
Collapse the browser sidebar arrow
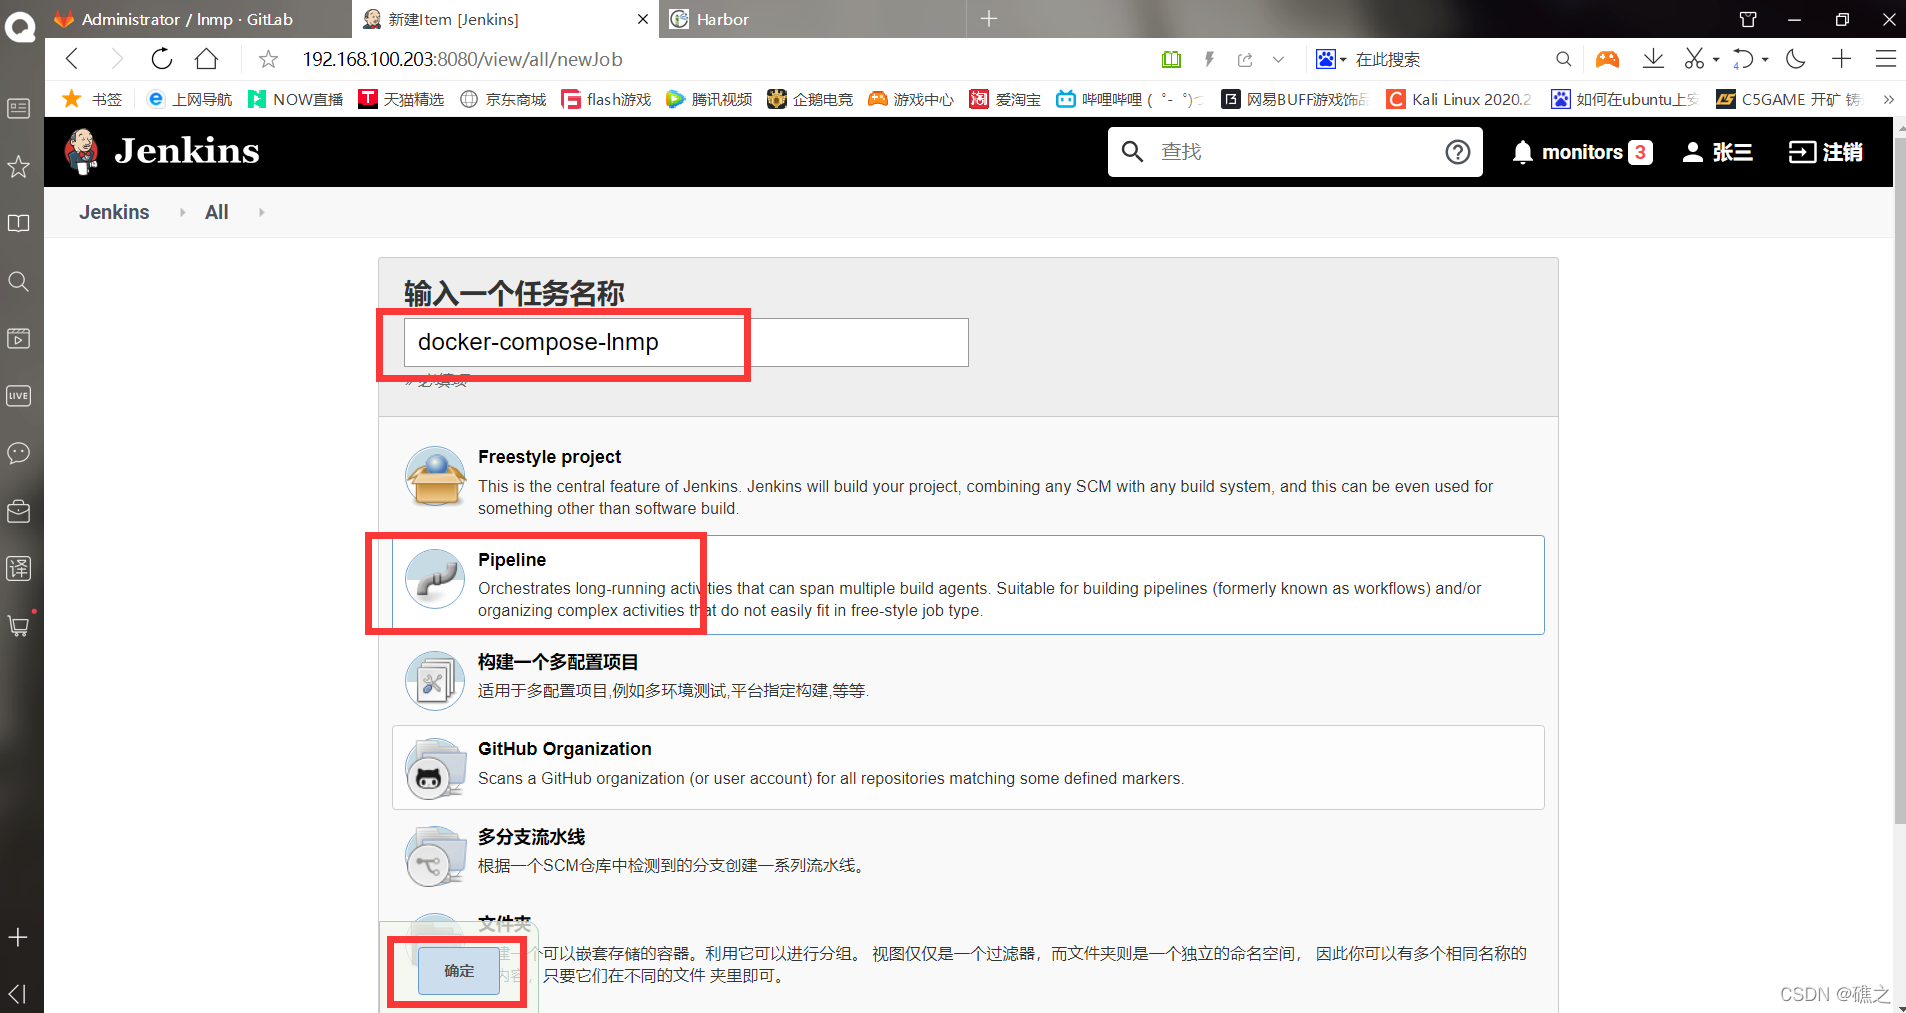(x=17, y=994)
